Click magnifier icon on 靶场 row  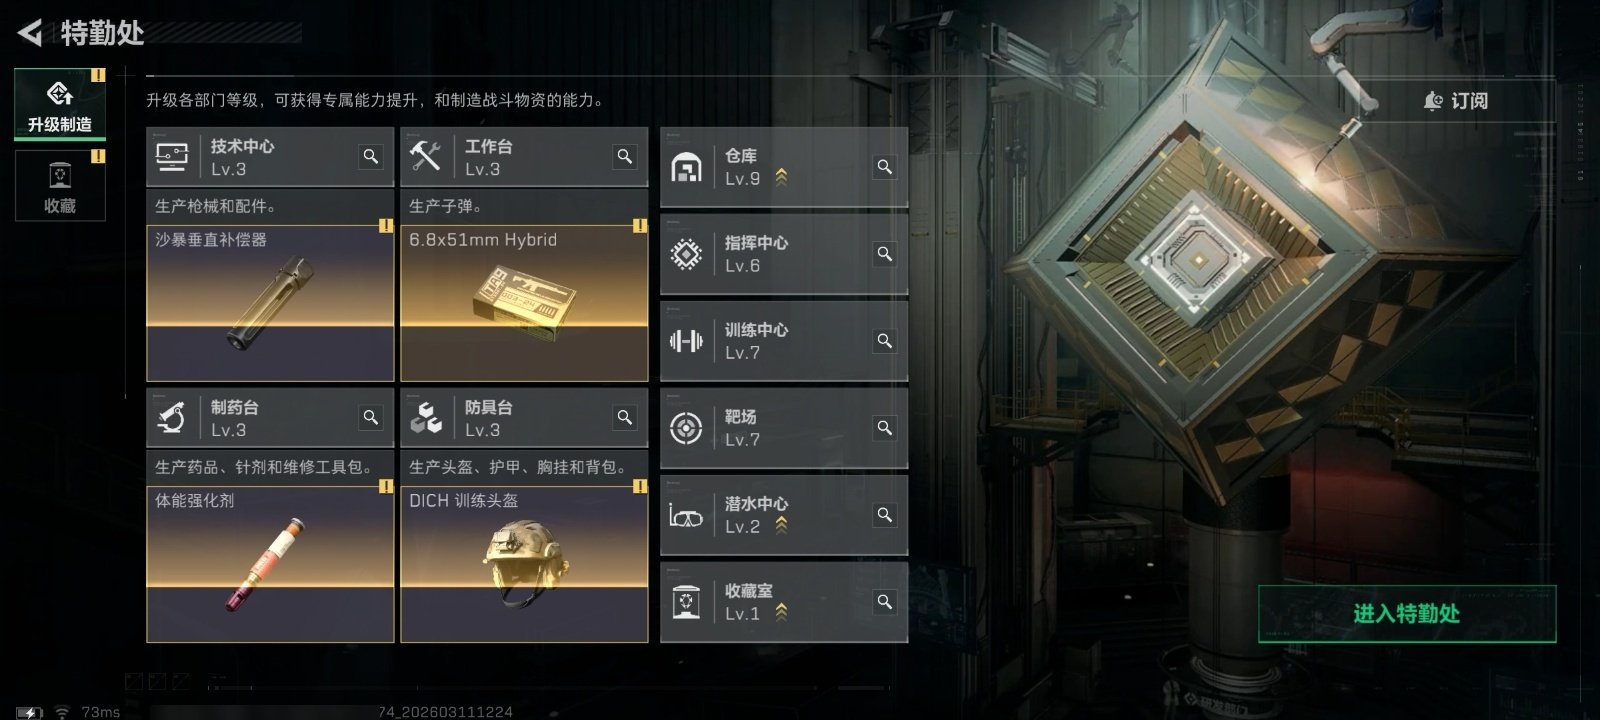885,428
